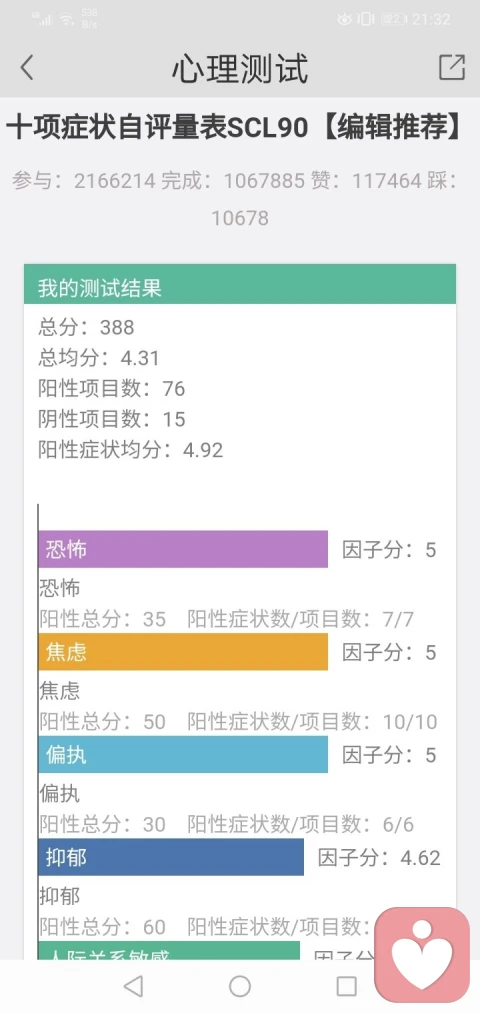Screen dimensions: 480x1013
Task: Tap the green 人际关系敏感 bar
Action: pyautogui.click(x=169, y=950)
